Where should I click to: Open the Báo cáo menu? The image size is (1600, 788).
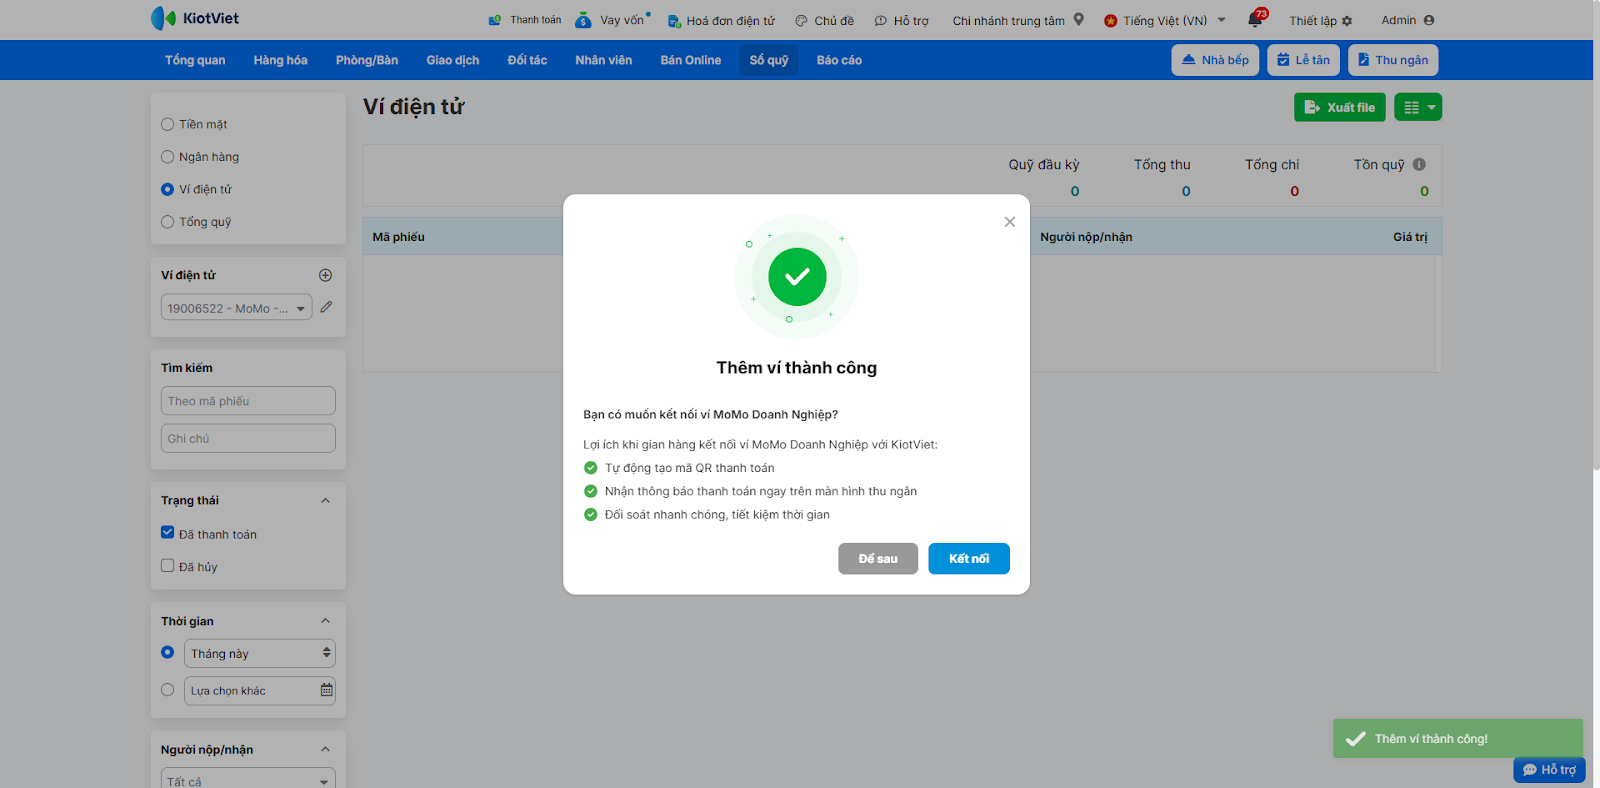(x=839, y=60)
